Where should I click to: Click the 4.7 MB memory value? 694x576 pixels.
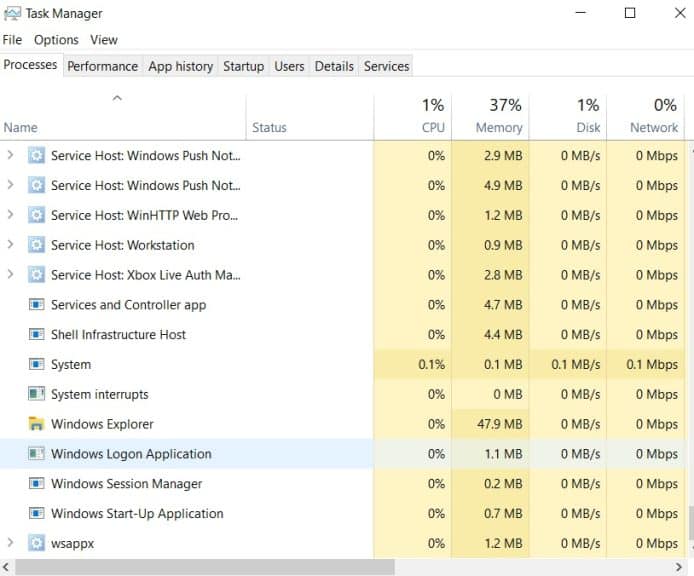tap(503, 305)
